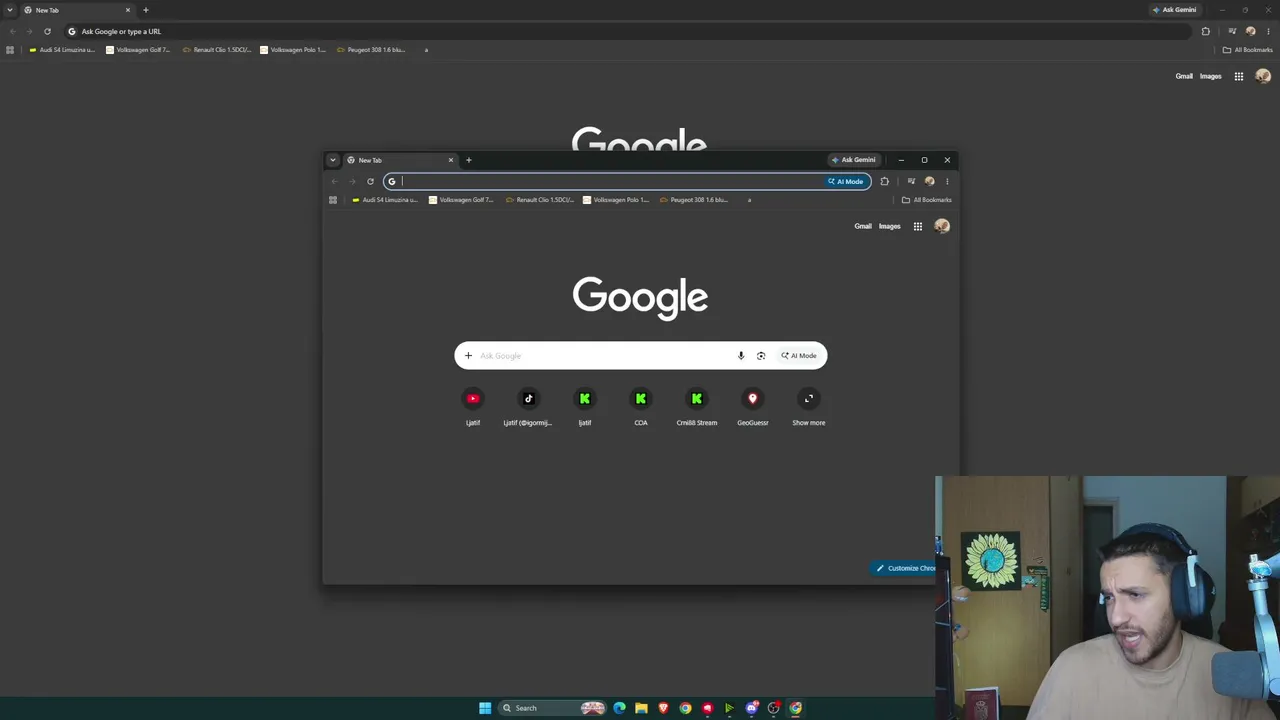Click the plus icon in the search box

click(468, 355)
